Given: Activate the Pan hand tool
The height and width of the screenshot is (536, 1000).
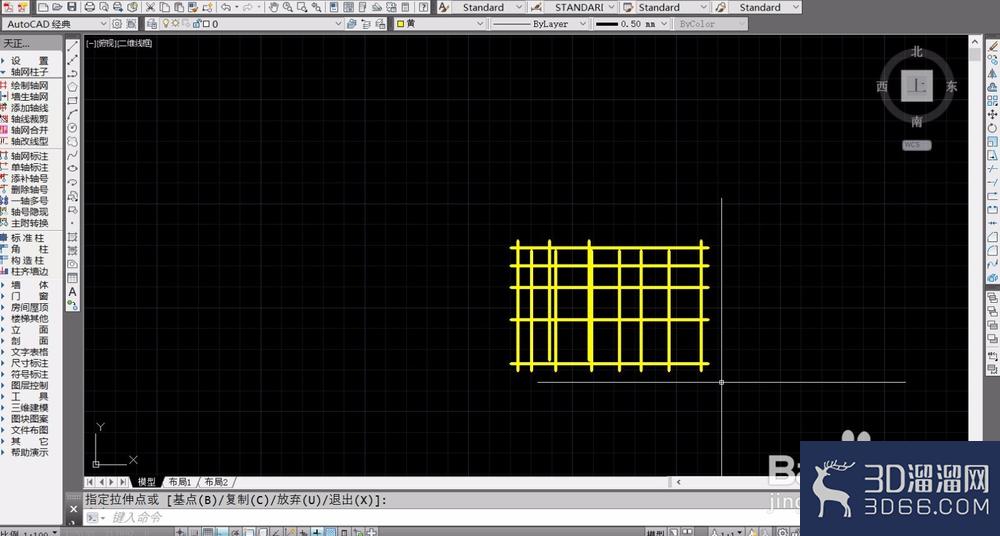Looking at the screenshot, I should point(274,7).
